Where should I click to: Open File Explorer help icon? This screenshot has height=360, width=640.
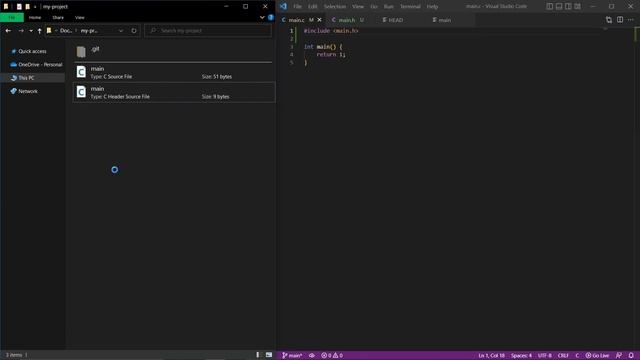(x=271, y=18)
